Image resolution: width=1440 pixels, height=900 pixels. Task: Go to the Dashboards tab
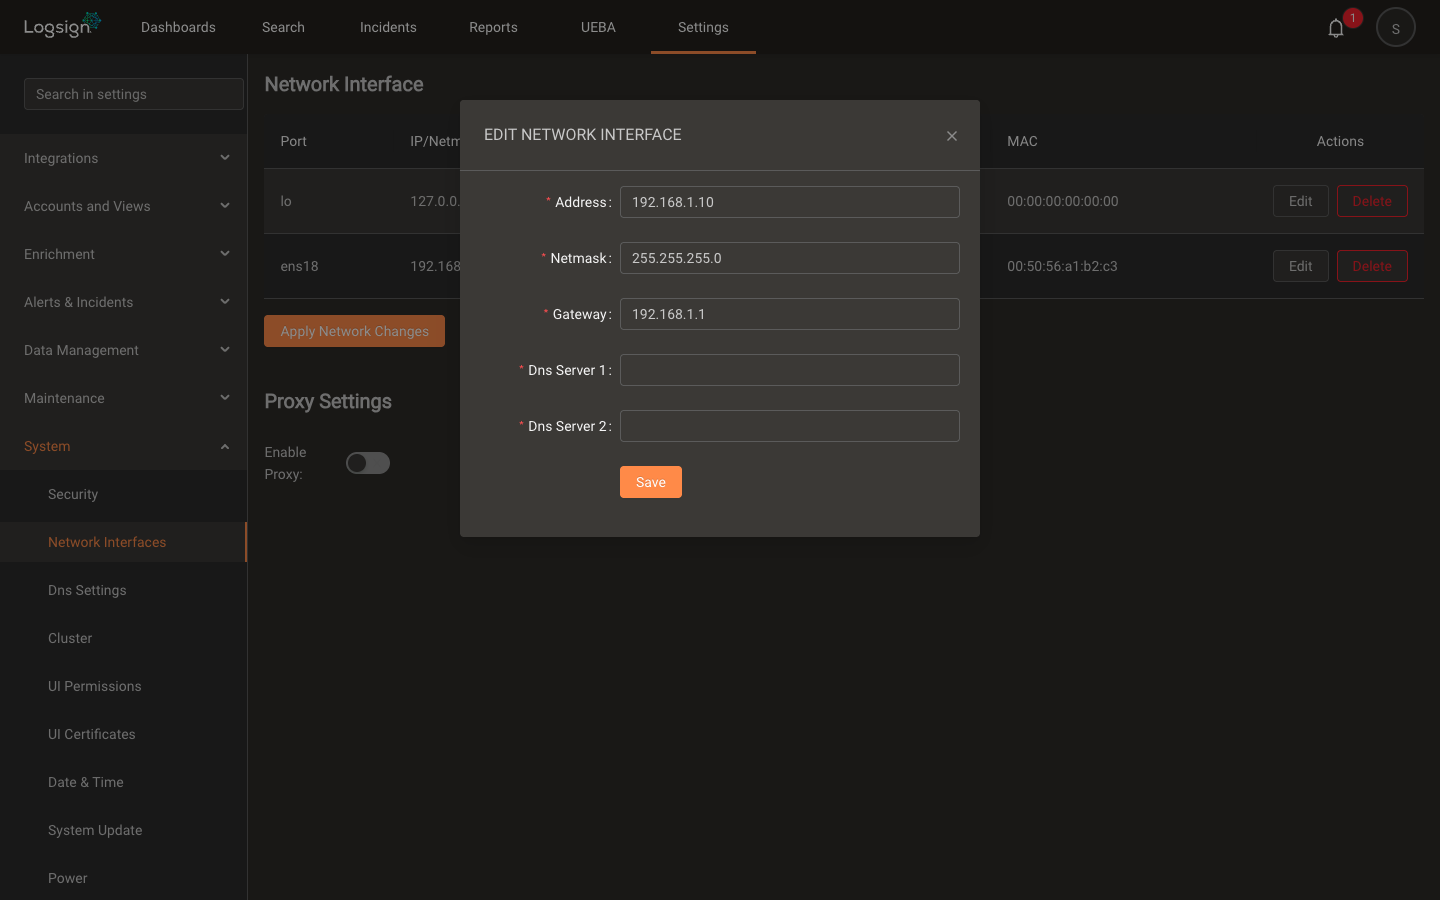point(178,27)
